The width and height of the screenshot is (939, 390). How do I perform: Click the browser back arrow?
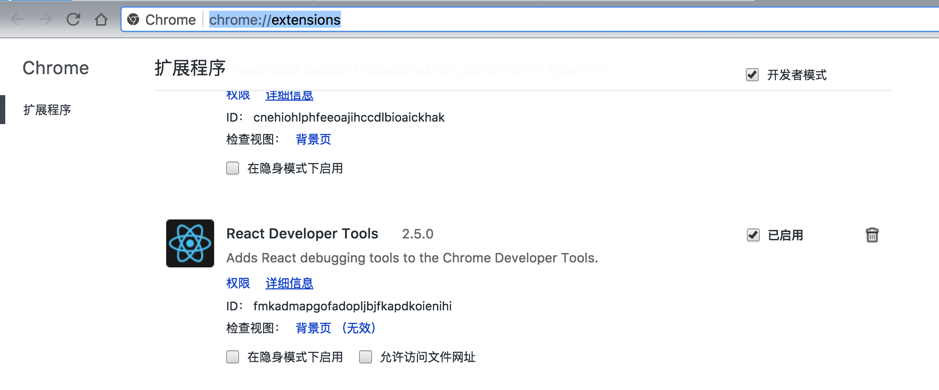(x=17, y=20)
